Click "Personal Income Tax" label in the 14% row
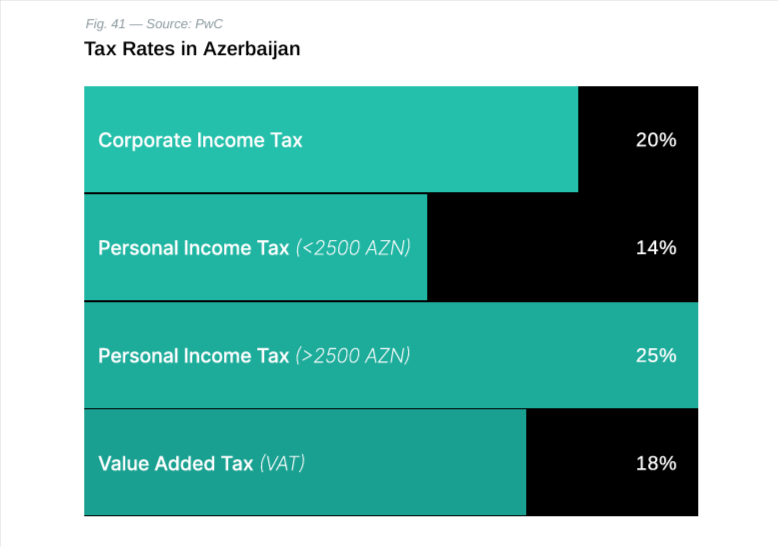Viewport: 778px width, 547px height. pos(193,248)
